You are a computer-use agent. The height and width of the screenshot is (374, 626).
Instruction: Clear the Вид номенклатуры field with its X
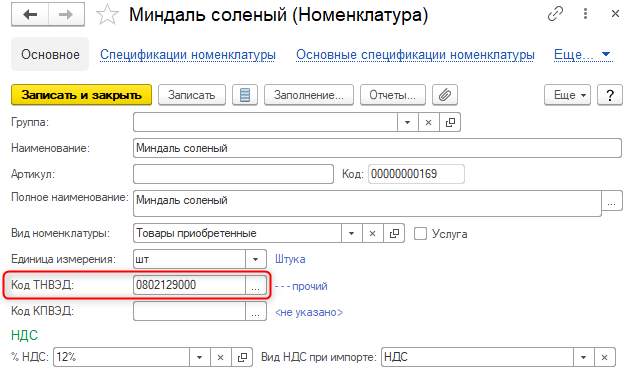[372, 233]
